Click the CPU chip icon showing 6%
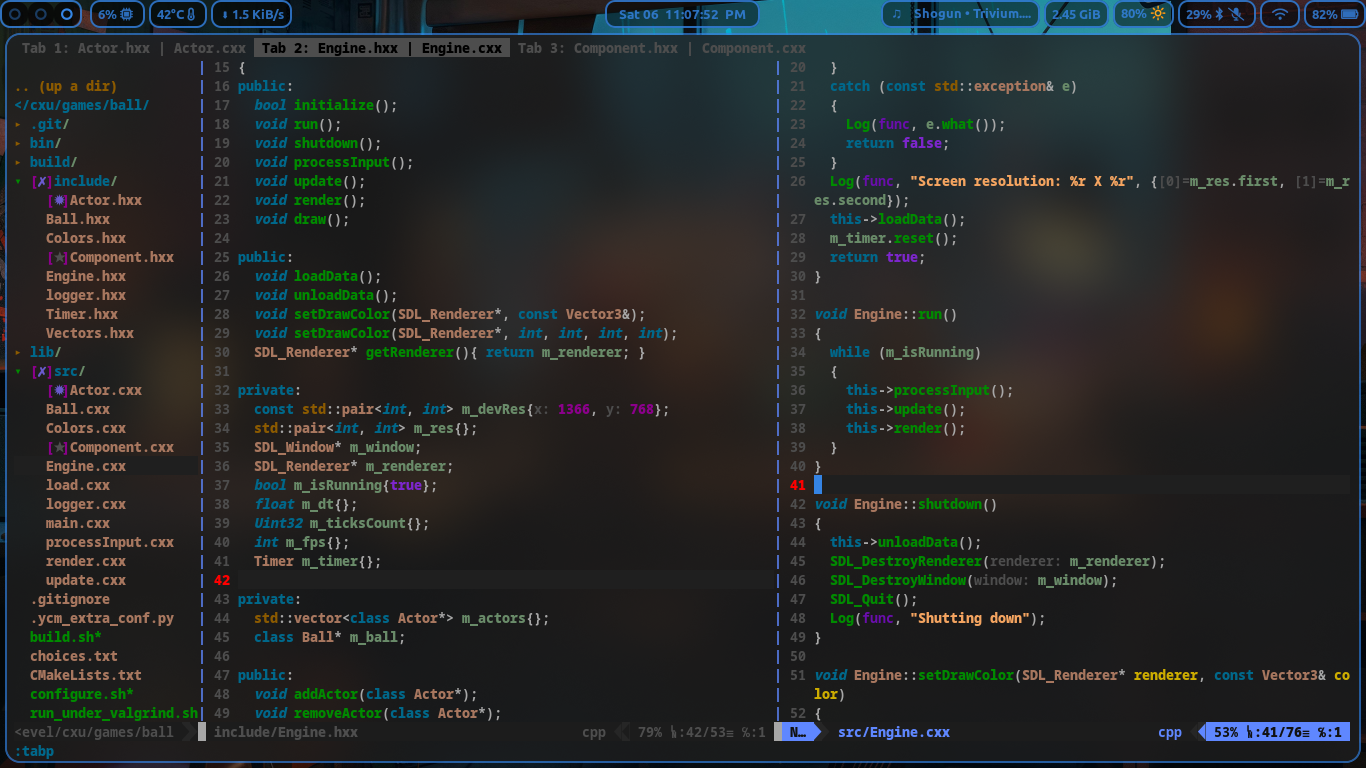The width and height of the screenshot is (1366, 768). click(127, 14)
